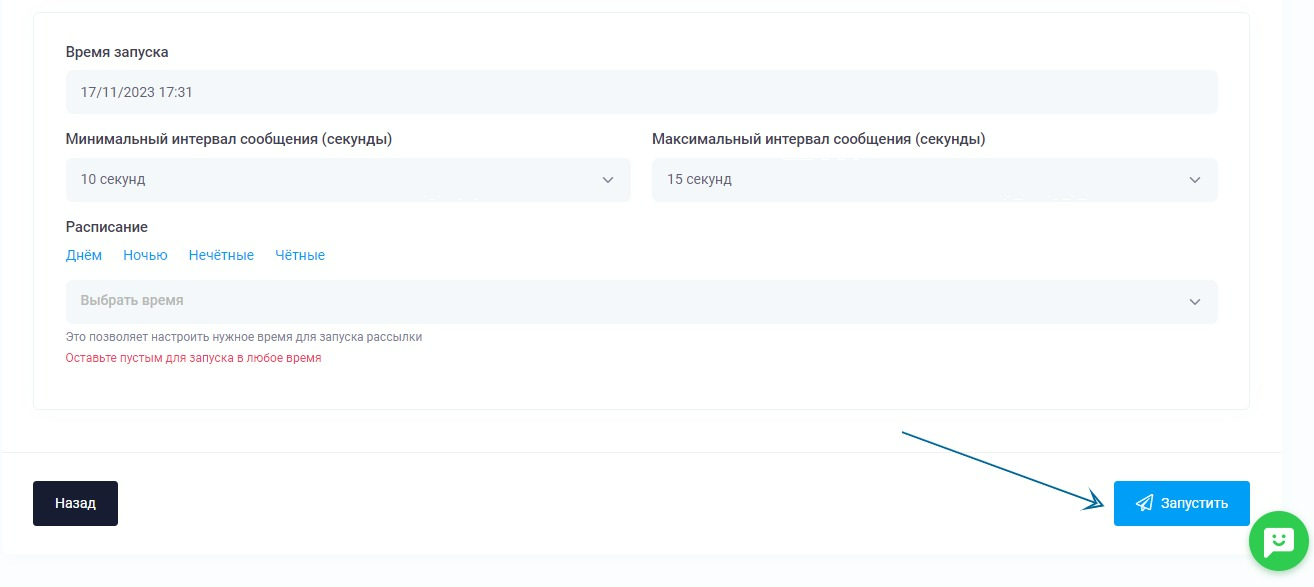The height and width of the screenshot is (587, 1314).
Task: Click the launch time field 17/11/2023 17:31
Action: tap(641, 92)
